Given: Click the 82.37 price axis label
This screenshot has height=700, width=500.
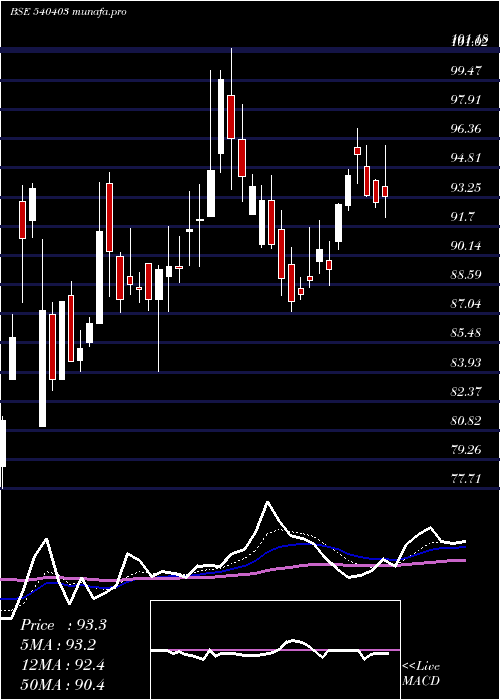Looking at the screenshot, I should click(466, 391).
